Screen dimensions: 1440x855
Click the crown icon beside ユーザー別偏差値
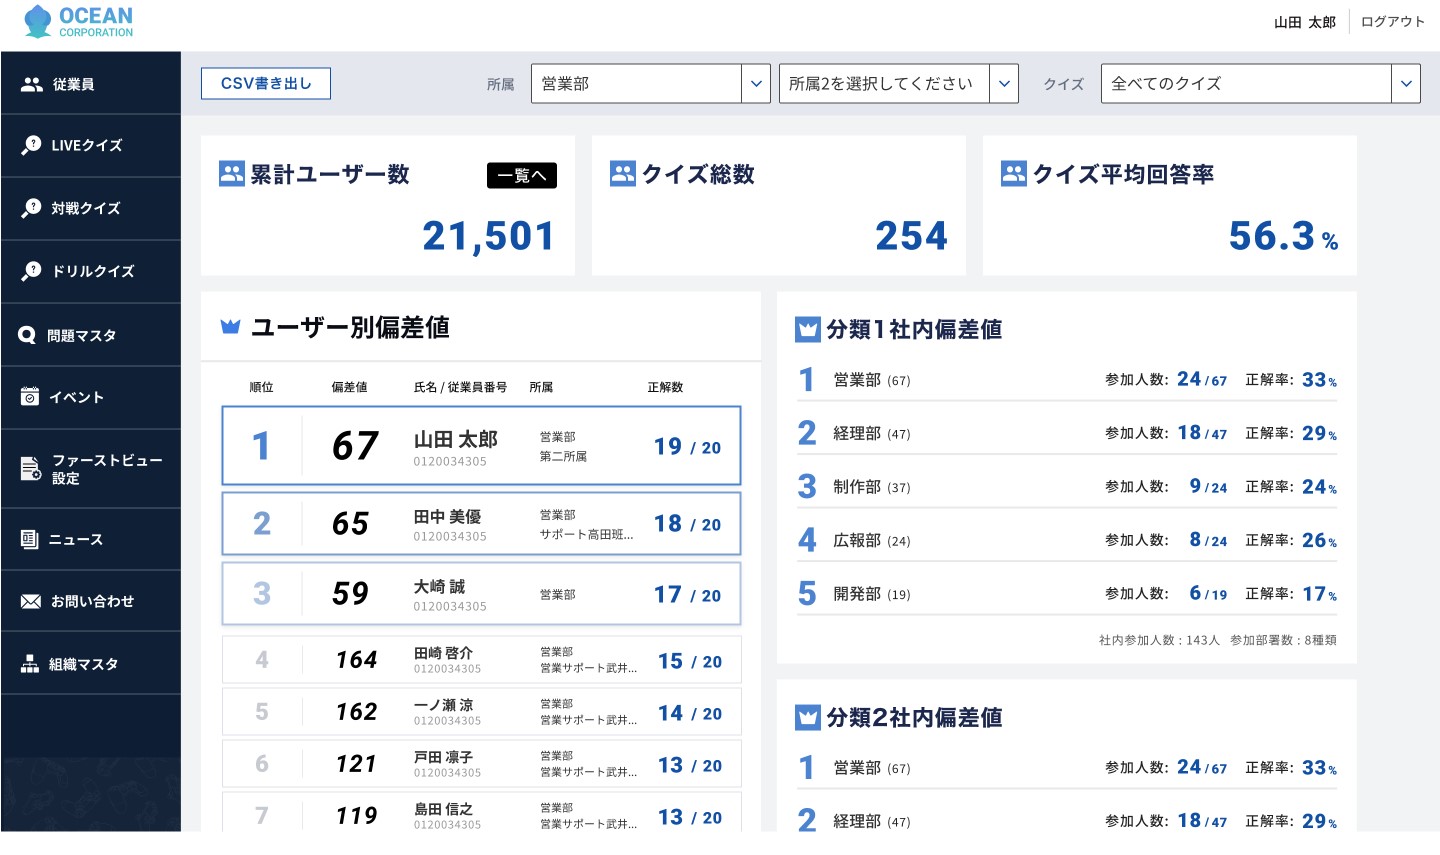[x=230, y=327]
